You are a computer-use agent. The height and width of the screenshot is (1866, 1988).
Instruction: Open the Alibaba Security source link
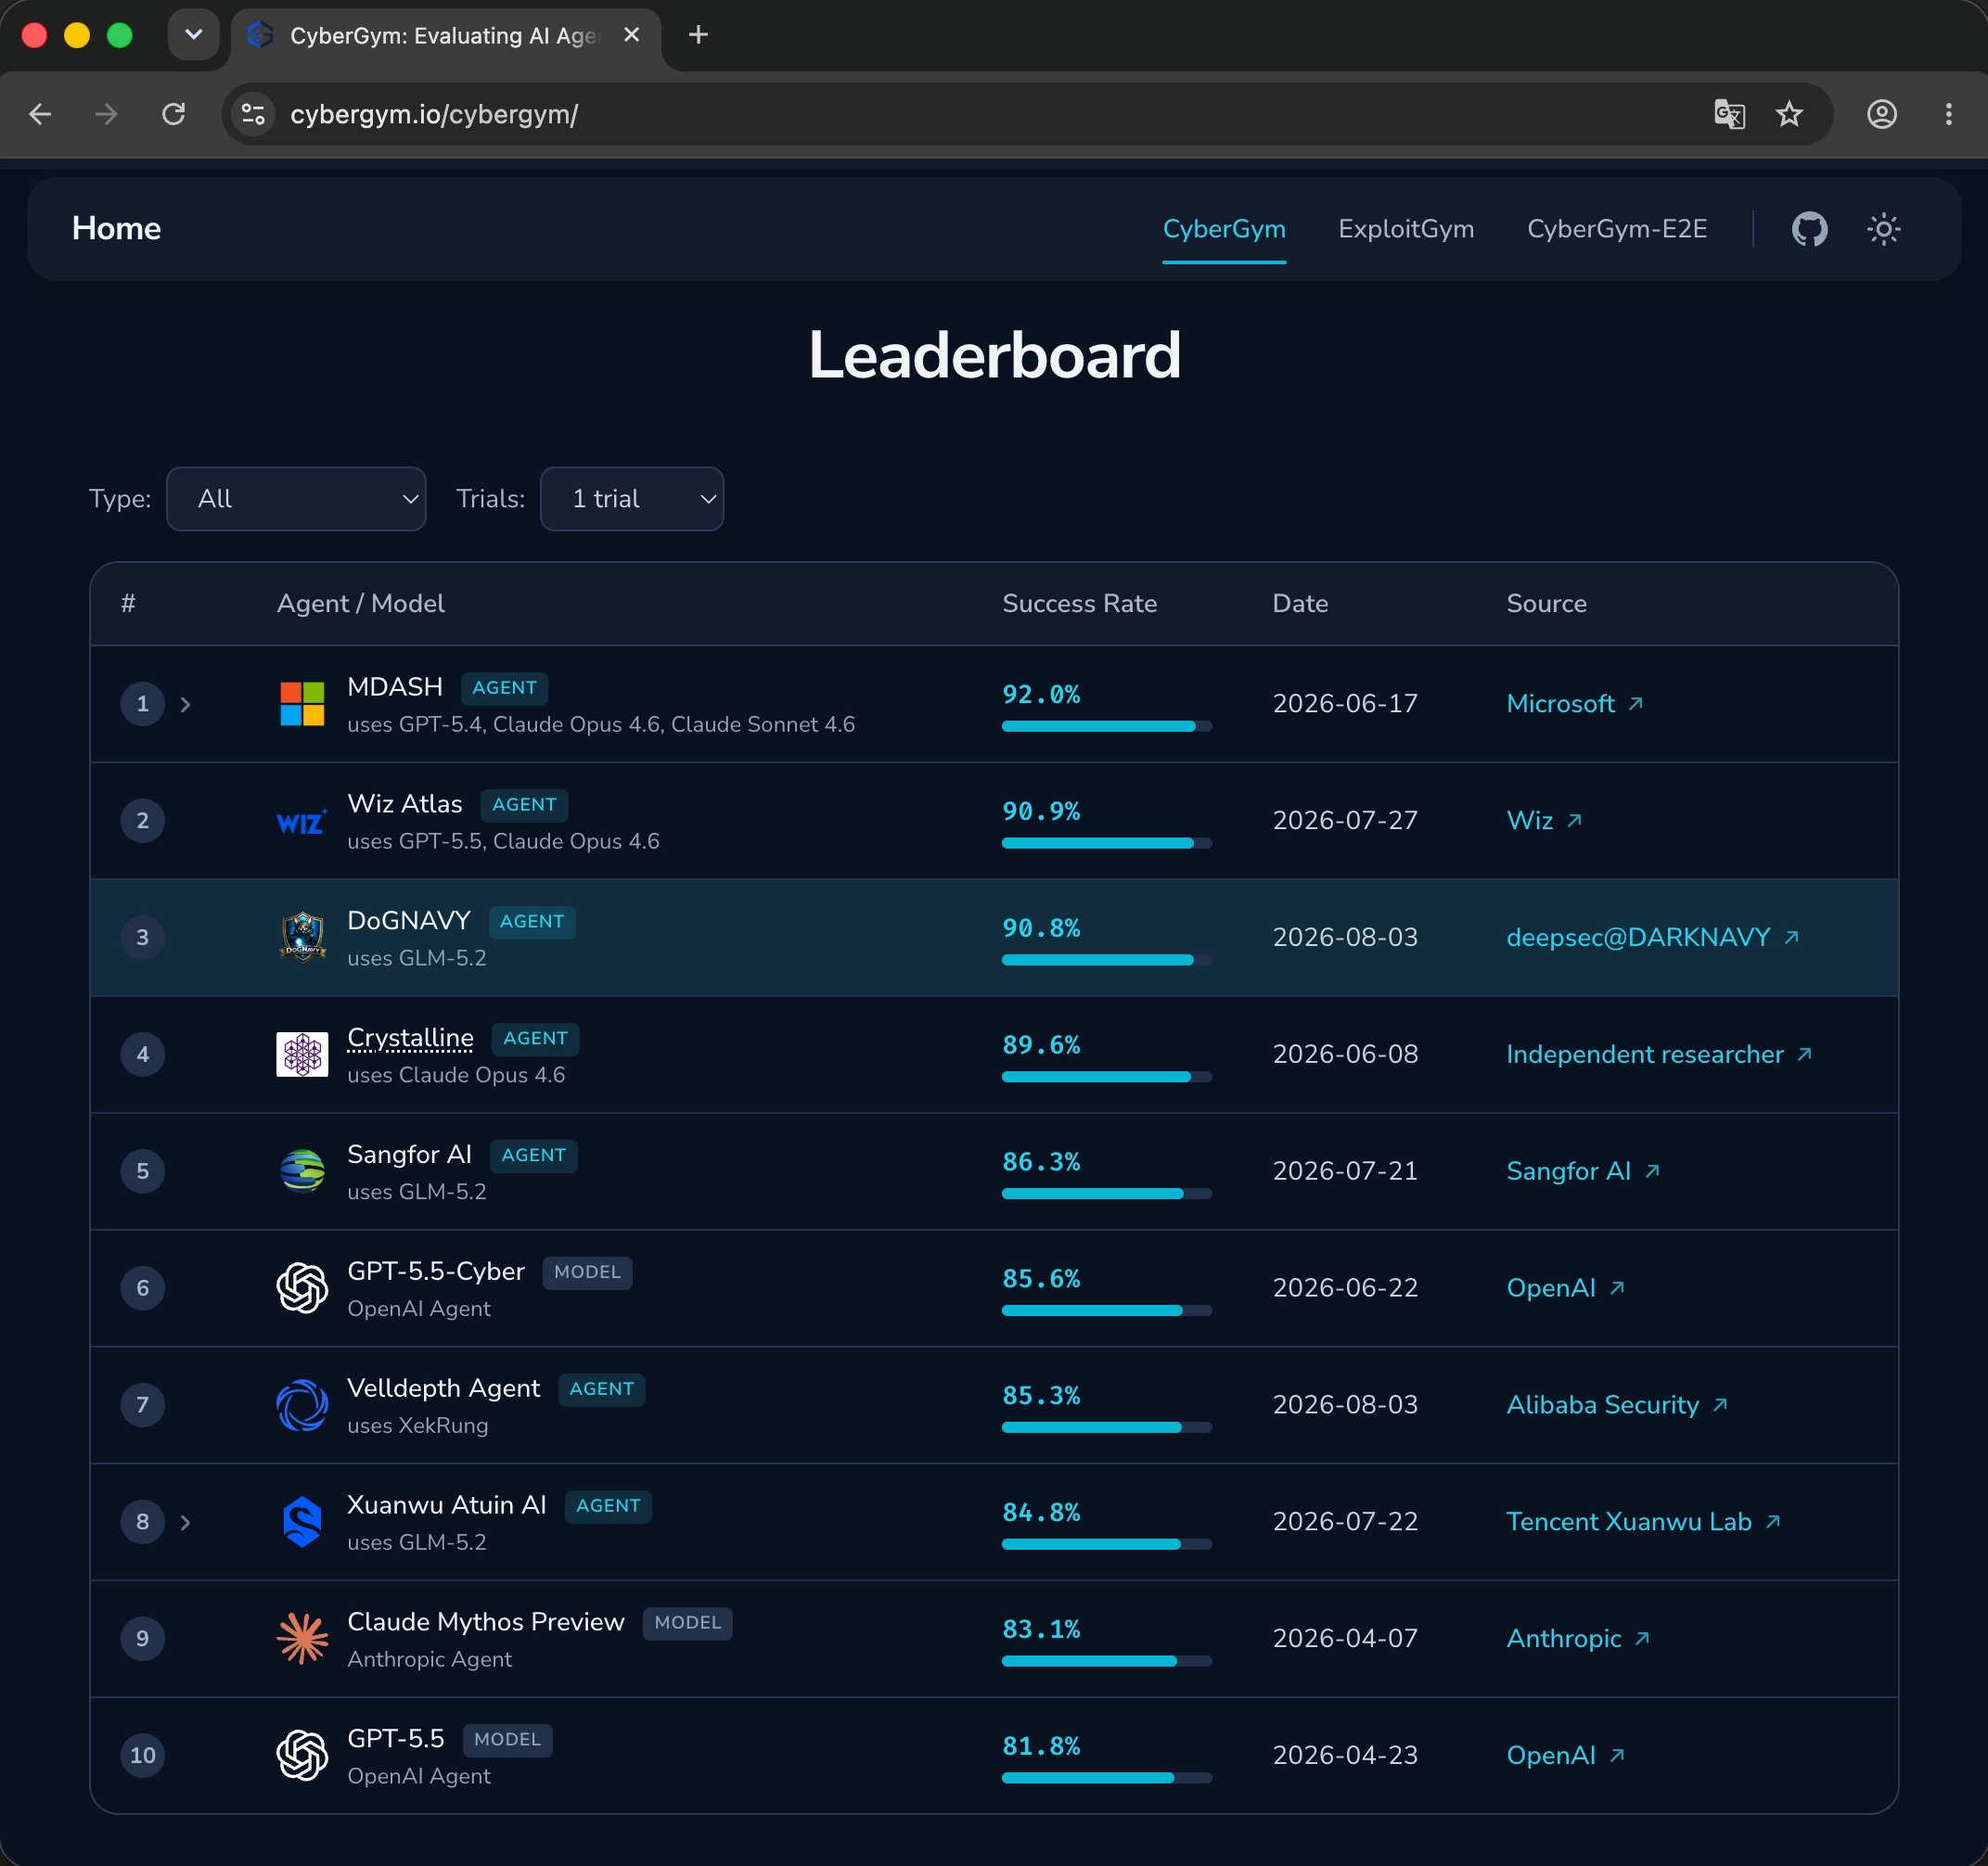point(1617,1405)
